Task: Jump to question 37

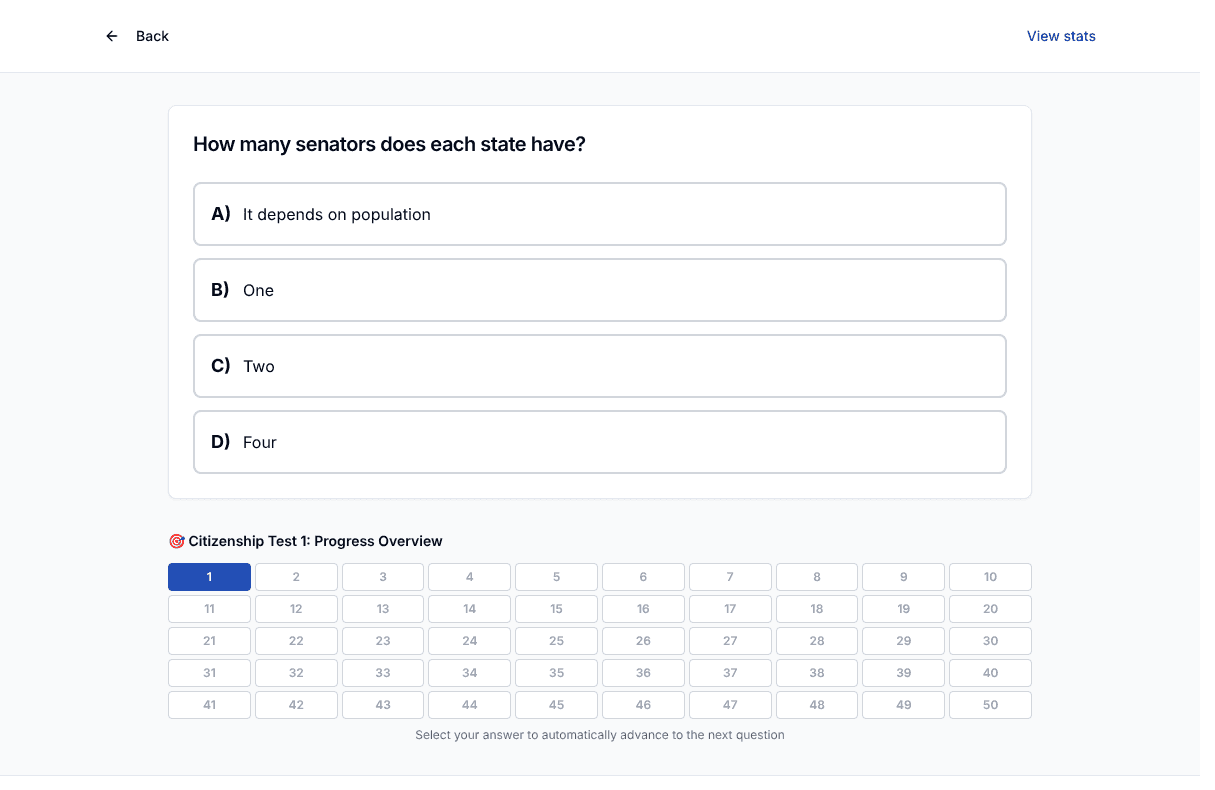Action: point(730,673)
